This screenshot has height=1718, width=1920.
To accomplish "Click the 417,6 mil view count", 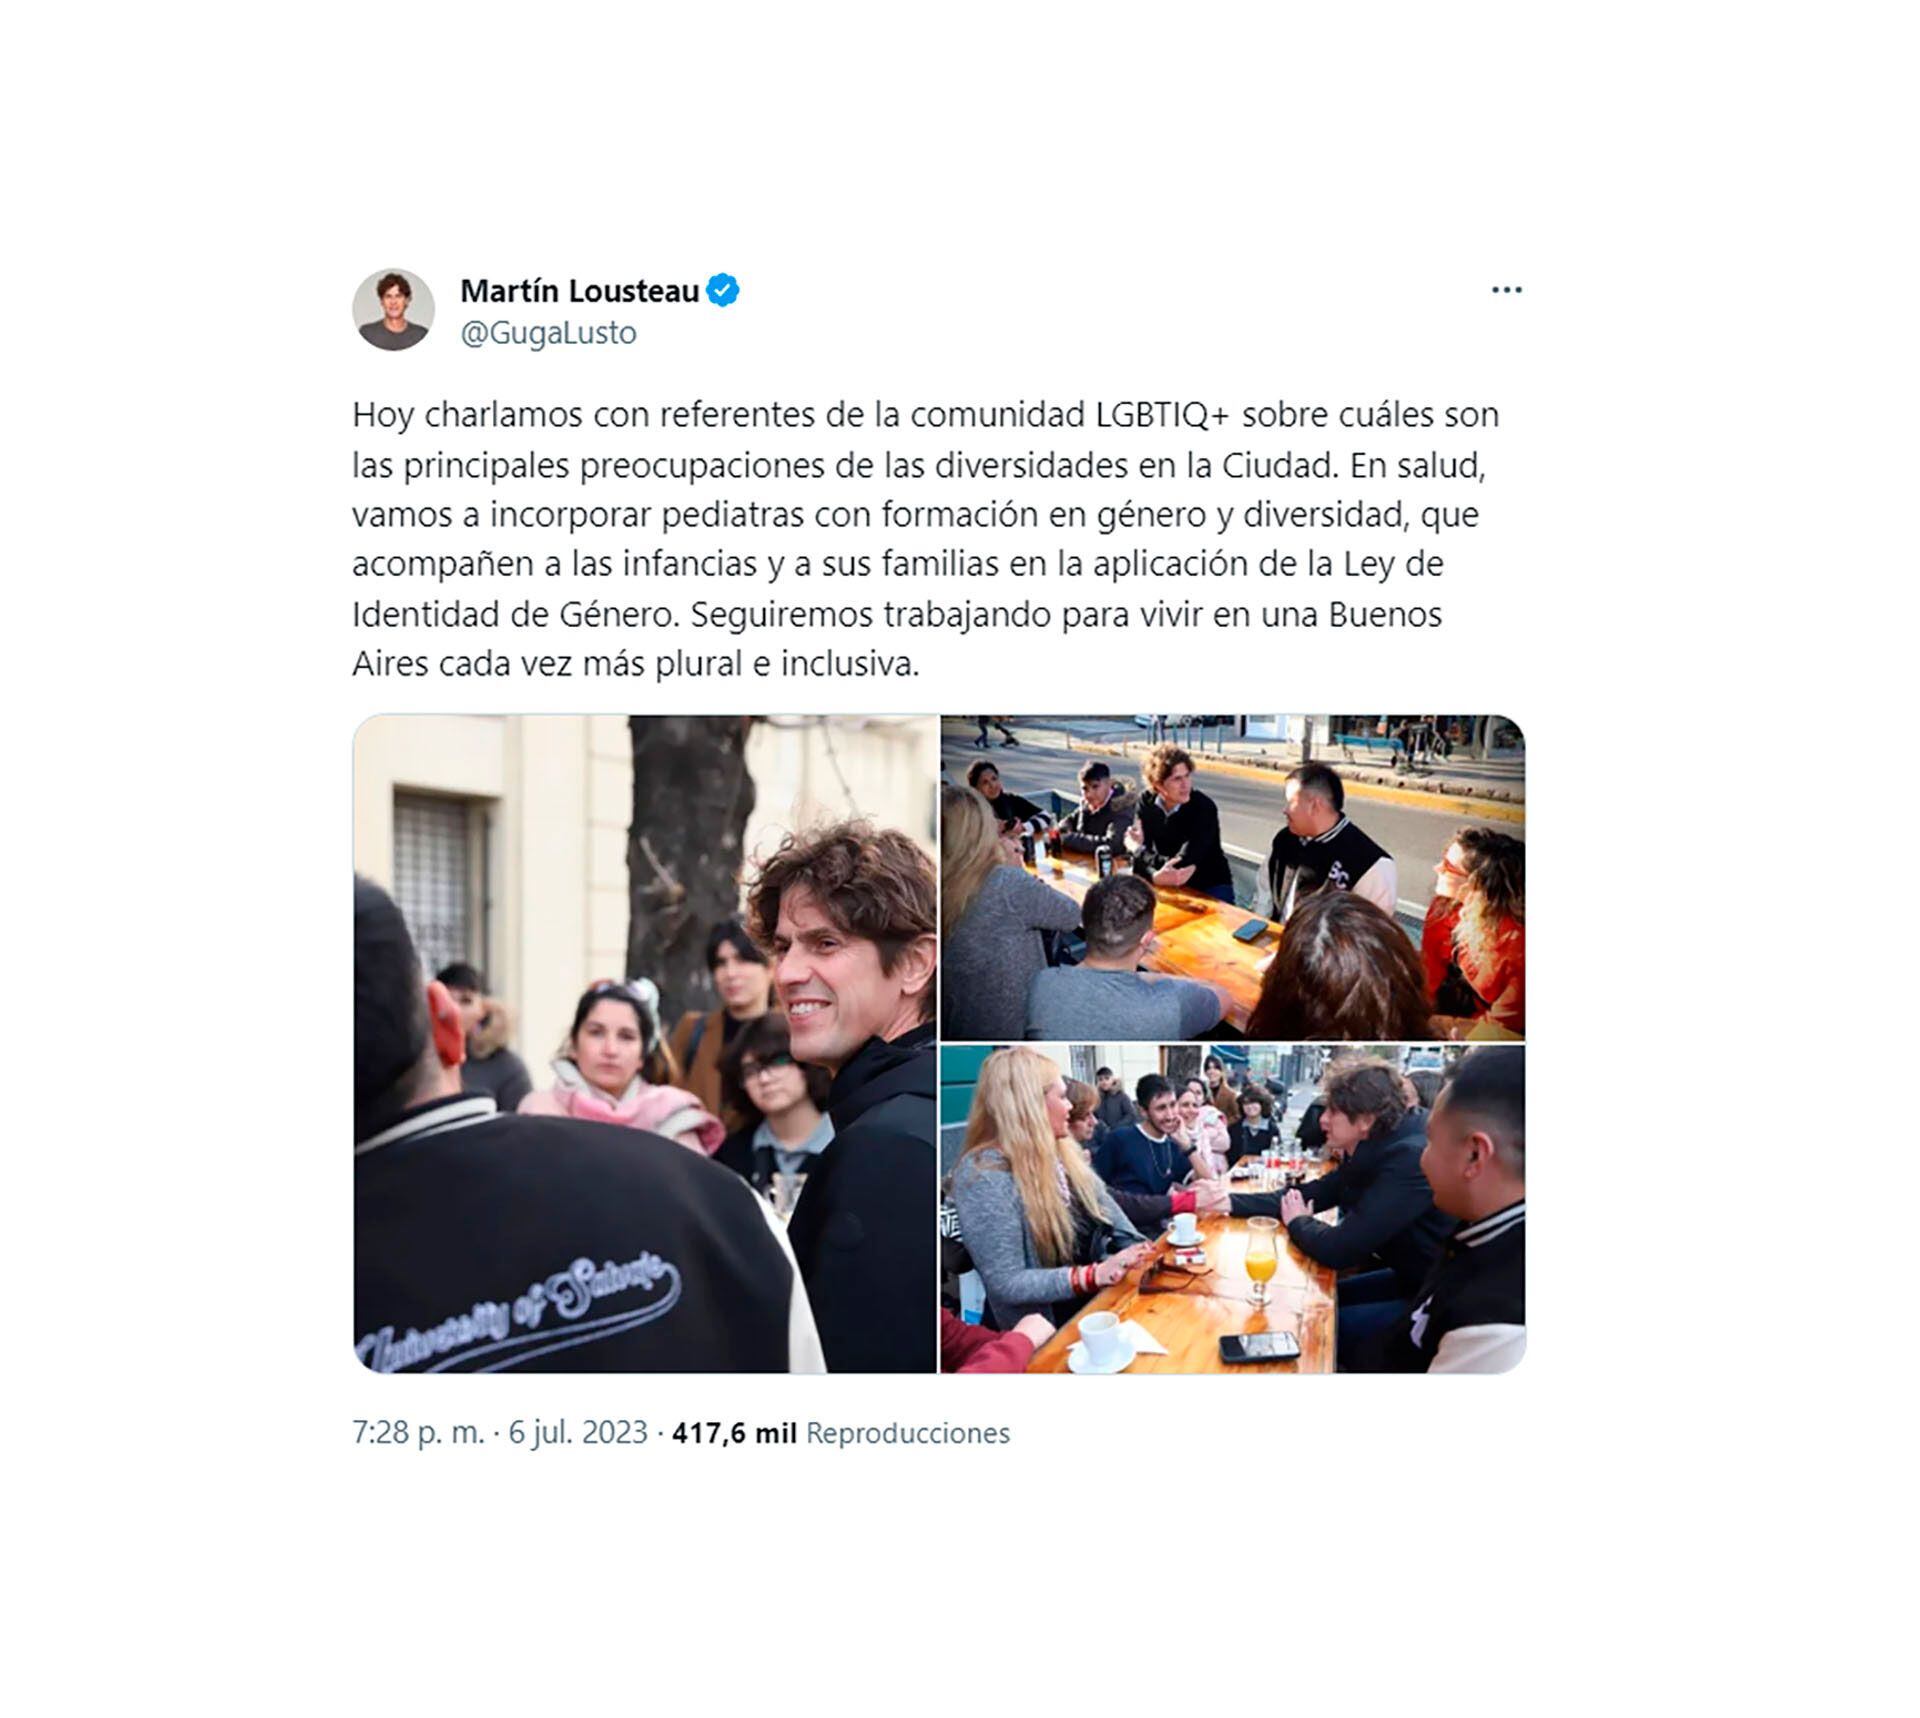I will (734, 1433).
